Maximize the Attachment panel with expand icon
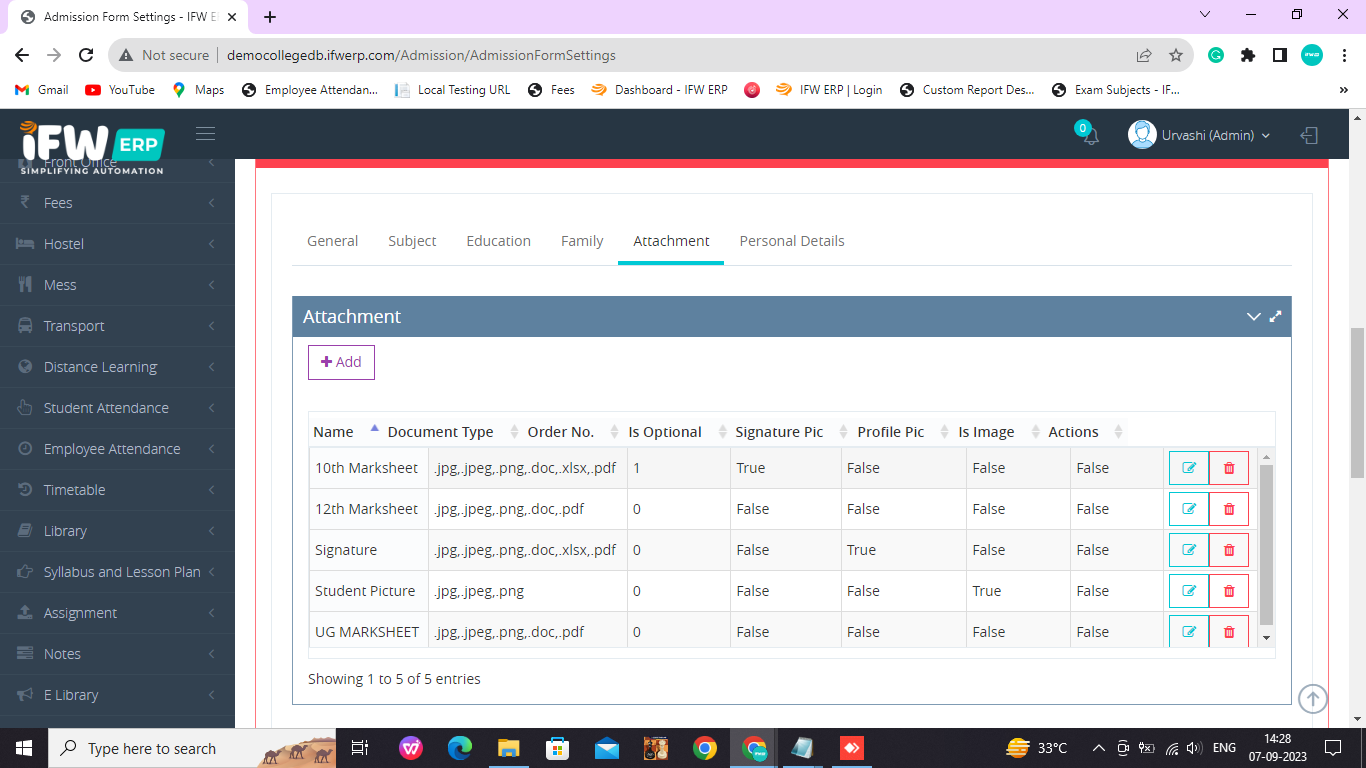 tap(1275, 316)
